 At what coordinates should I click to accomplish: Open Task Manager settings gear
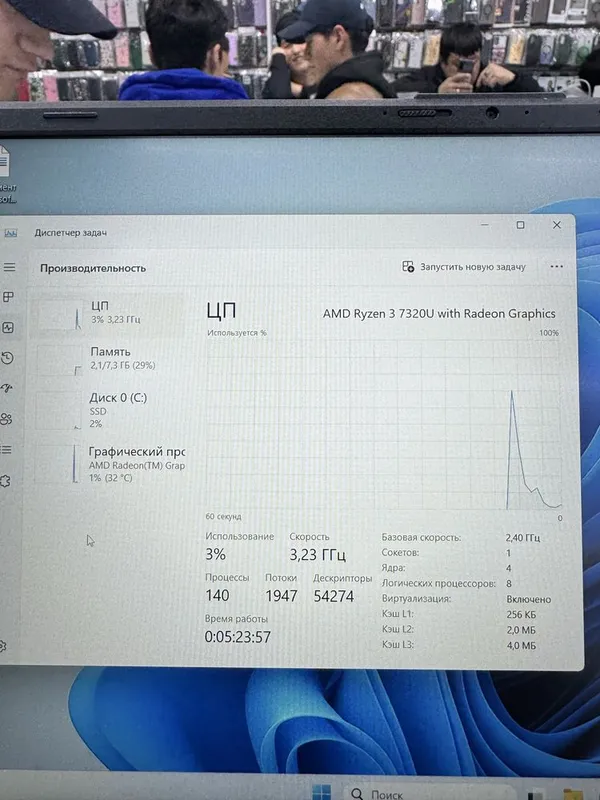click(3, 646)
